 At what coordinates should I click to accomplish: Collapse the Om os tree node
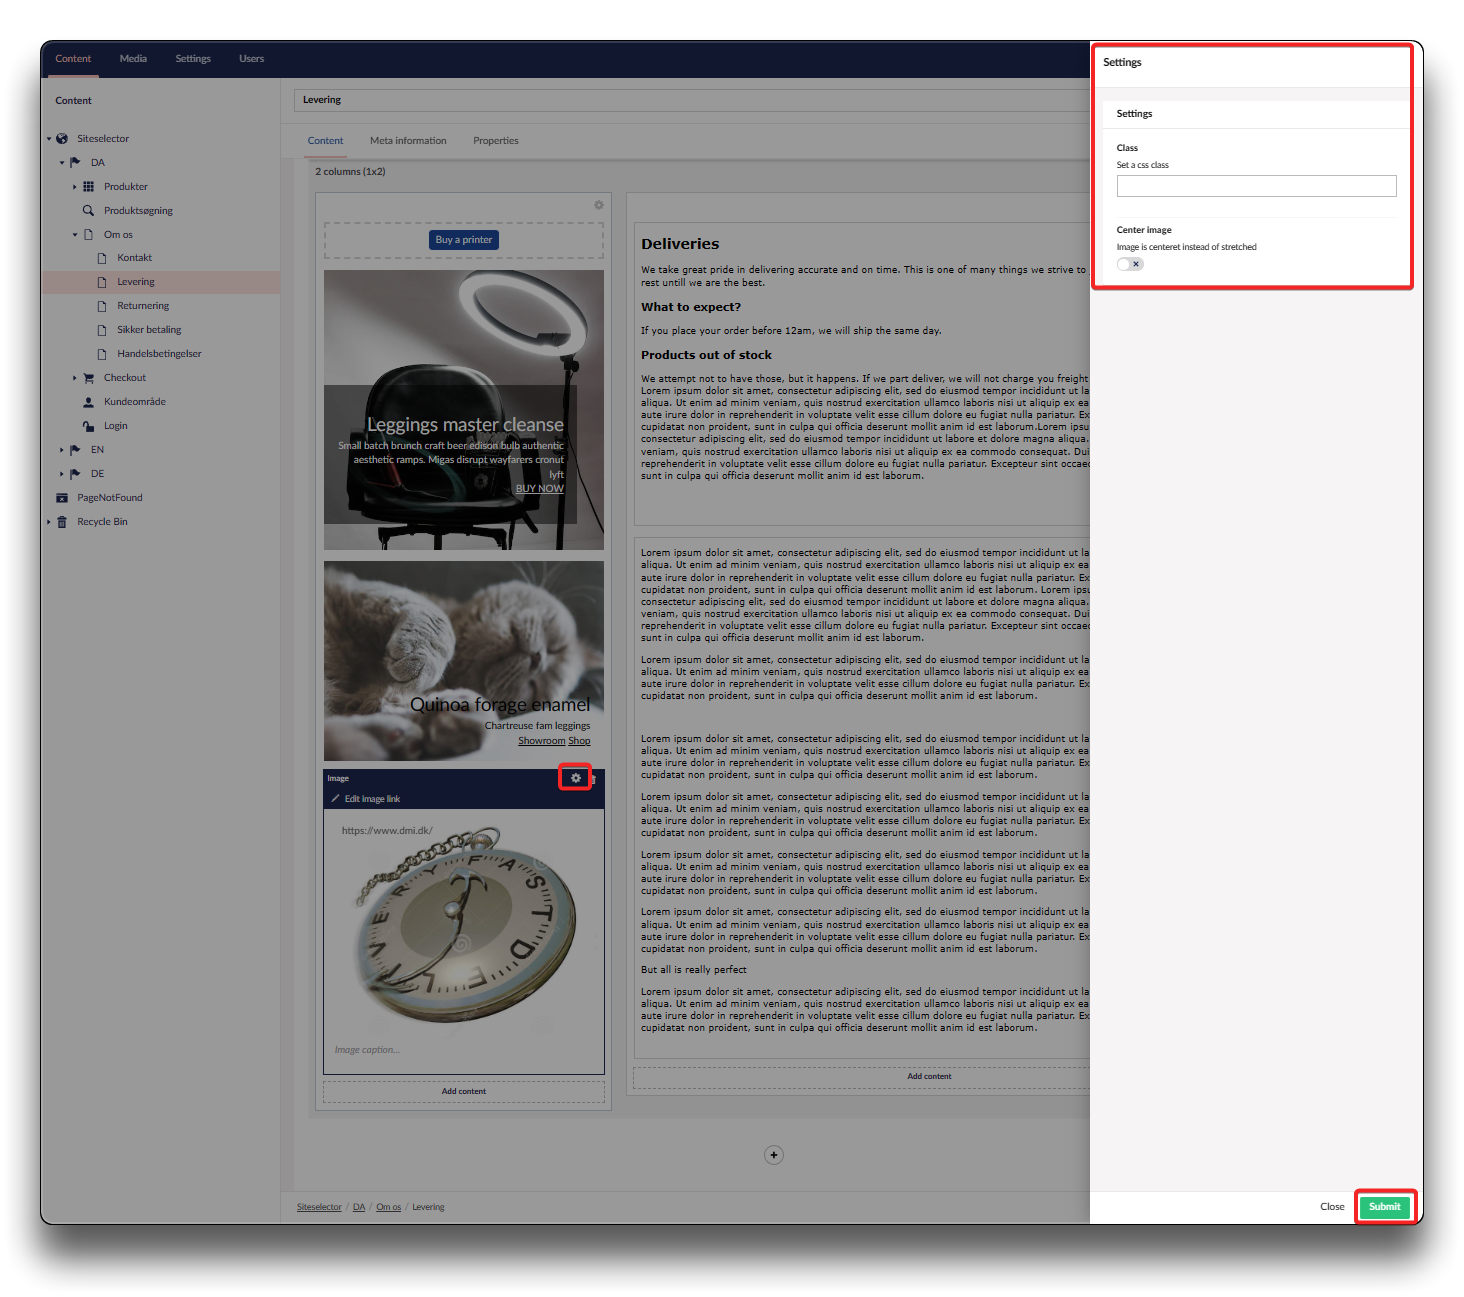pos(74,235)
